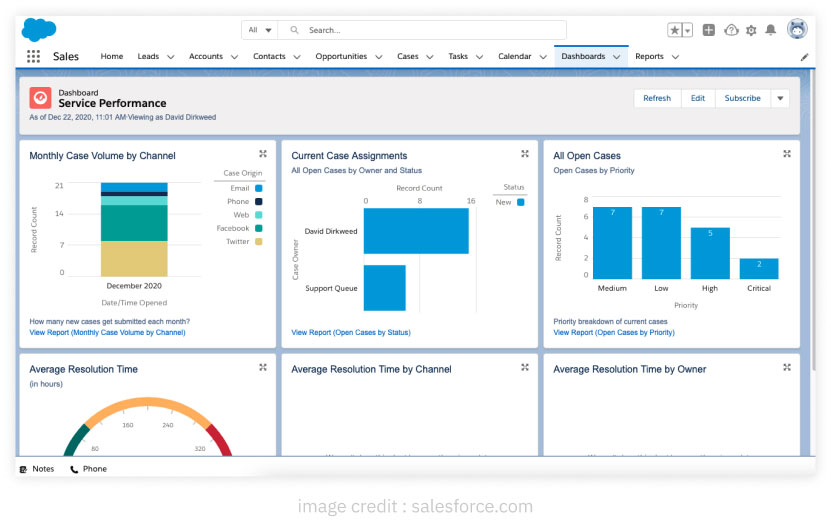Click the Twitter legend color swatch
Screen dimensions: 831x520
[x=259, y=242]
